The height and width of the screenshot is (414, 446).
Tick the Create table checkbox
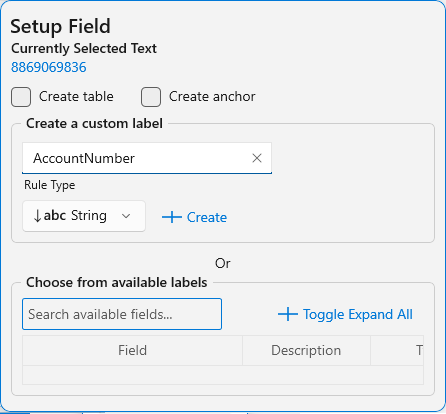pos(21,97)
